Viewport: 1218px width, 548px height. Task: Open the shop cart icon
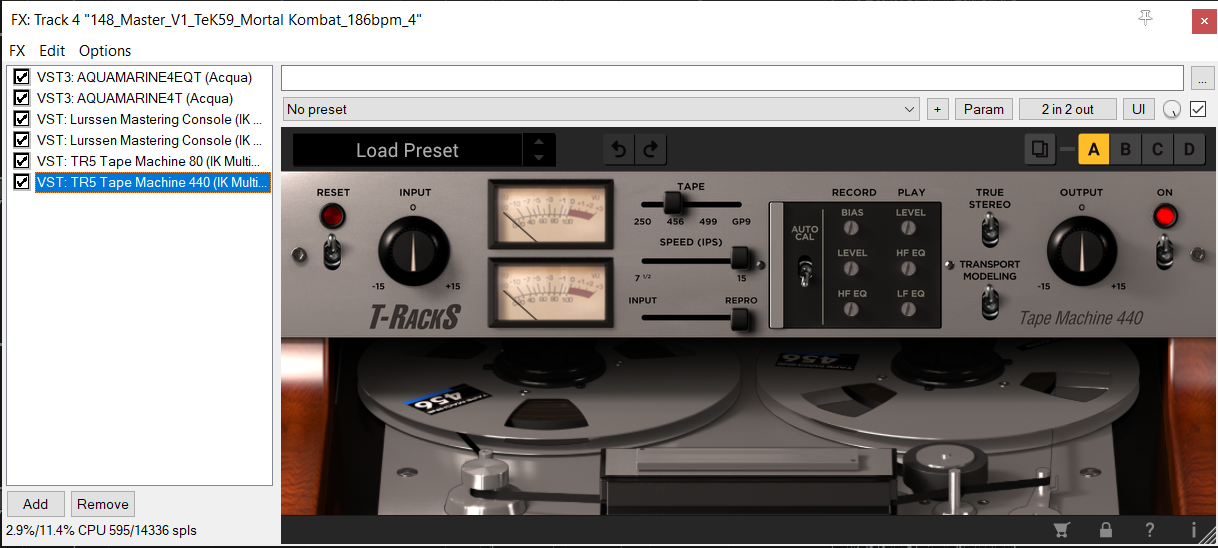[x=1064, y=530]
